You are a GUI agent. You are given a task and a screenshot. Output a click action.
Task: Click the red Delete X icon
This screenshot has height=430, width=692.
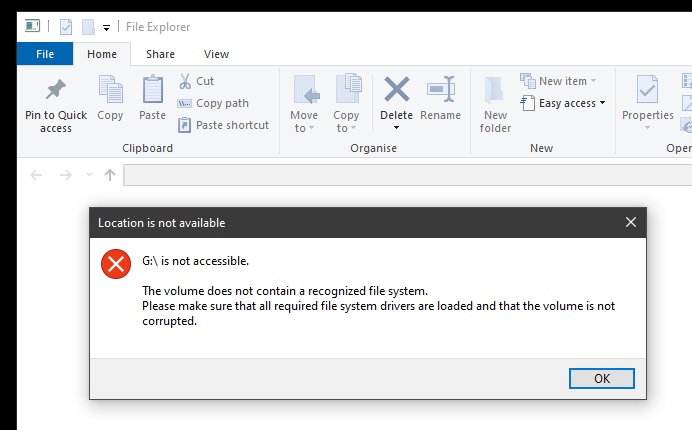[396, 90]
